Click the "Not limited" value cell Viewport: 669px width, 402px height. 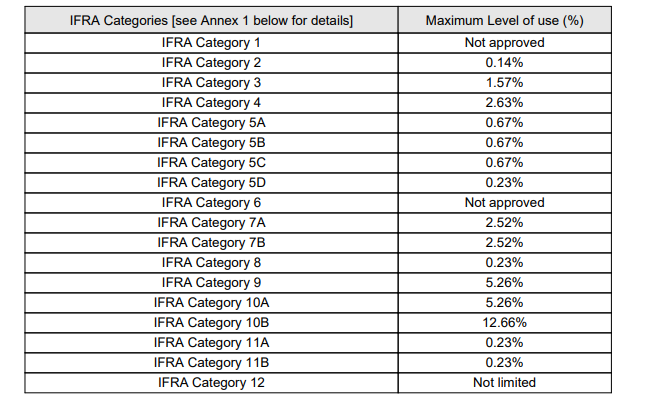pos(504,383)
